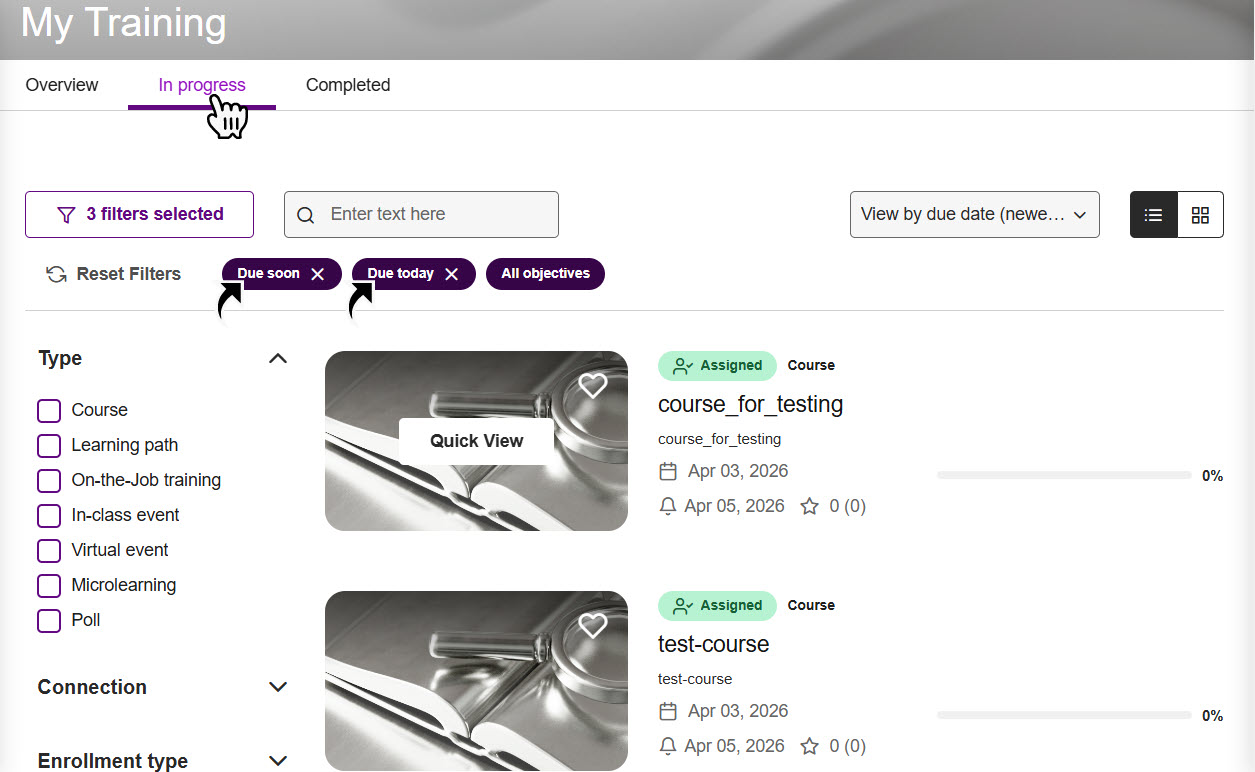Open the Overview tab

(x=62, y=85)
